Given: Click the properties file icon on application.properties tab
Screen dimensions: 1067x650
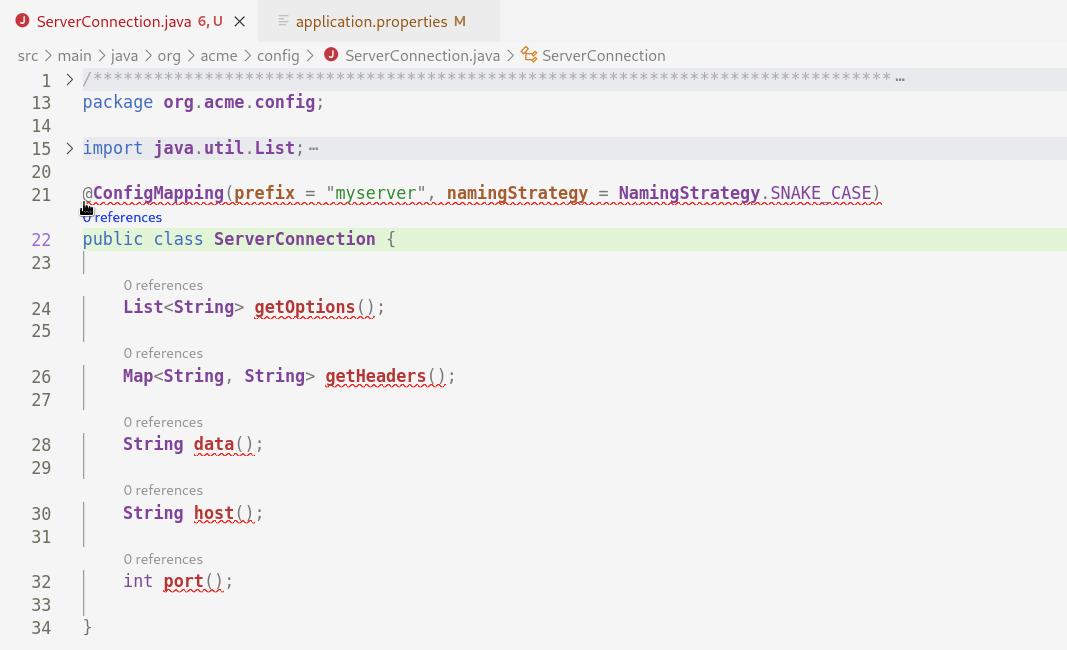Looking at the screenshot, I should pos(286,20).
